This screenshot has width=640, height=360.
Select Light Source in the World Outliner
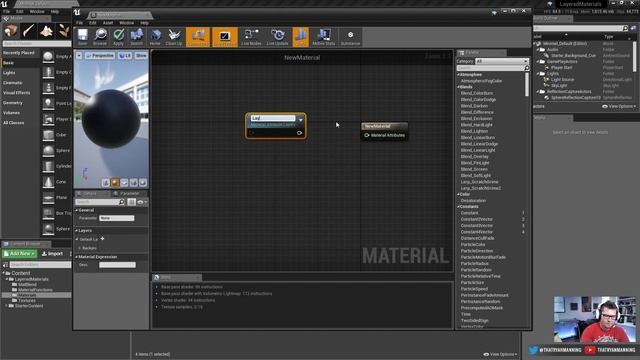point(562,80)
